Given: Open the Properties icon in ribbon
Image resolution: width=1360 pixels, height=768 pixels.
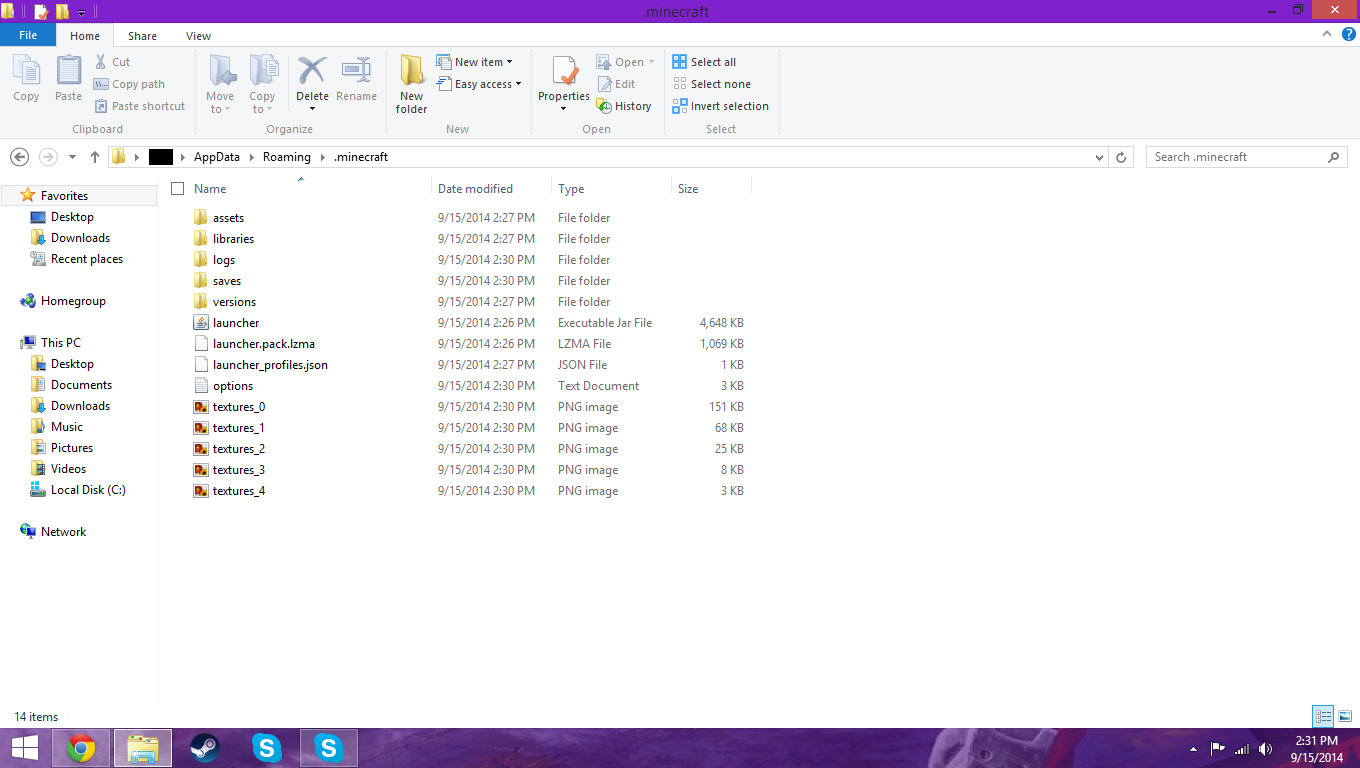Looking at the screenshot, I should (564, 74).
